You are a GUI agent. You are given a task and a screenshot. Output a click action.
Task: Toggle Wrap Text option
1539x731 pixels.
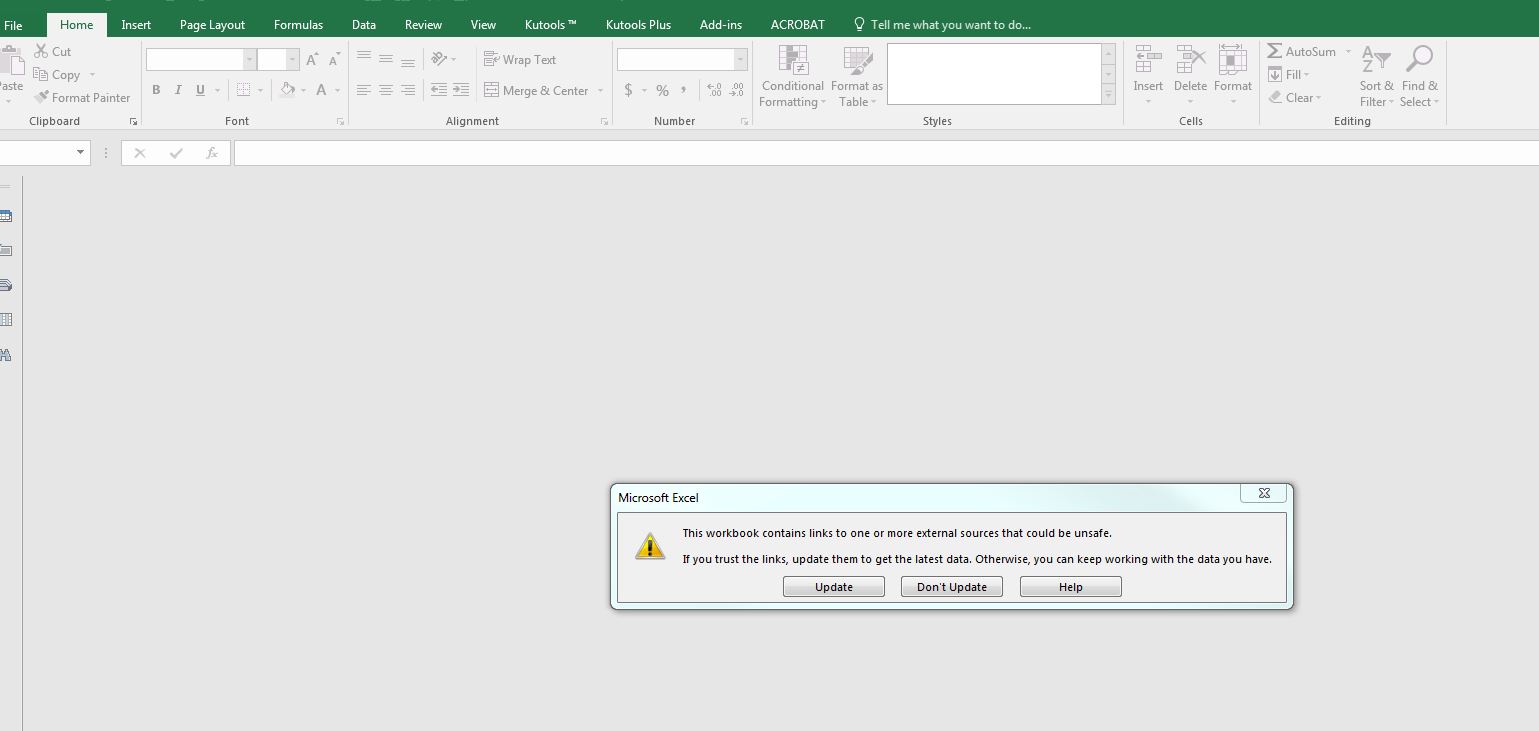click(520, 60)
